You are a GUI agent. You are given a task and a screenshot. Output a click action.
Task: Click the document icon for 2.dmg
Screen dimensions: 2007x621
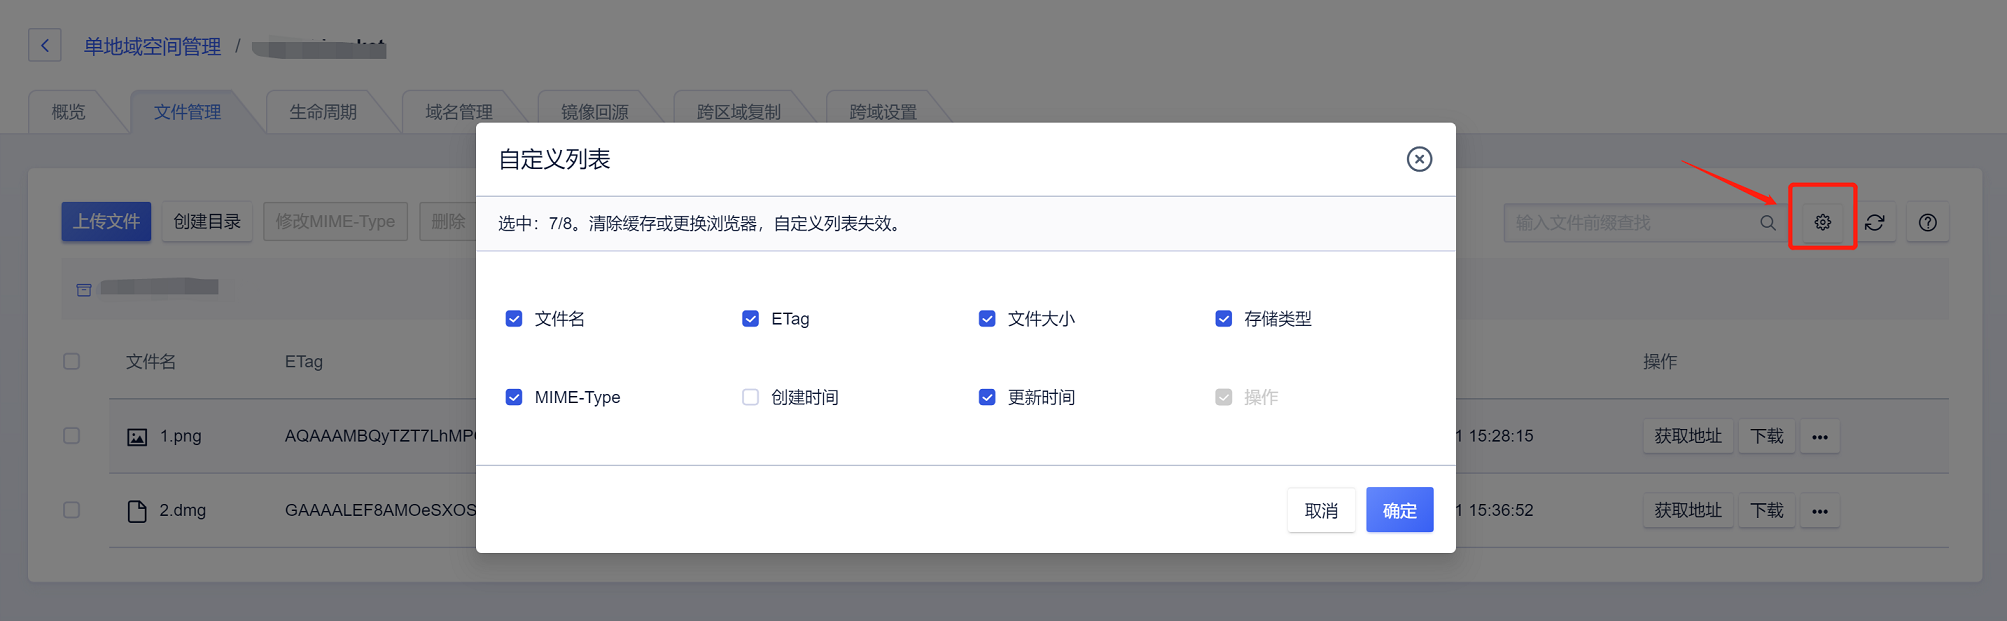pos(137,511)
